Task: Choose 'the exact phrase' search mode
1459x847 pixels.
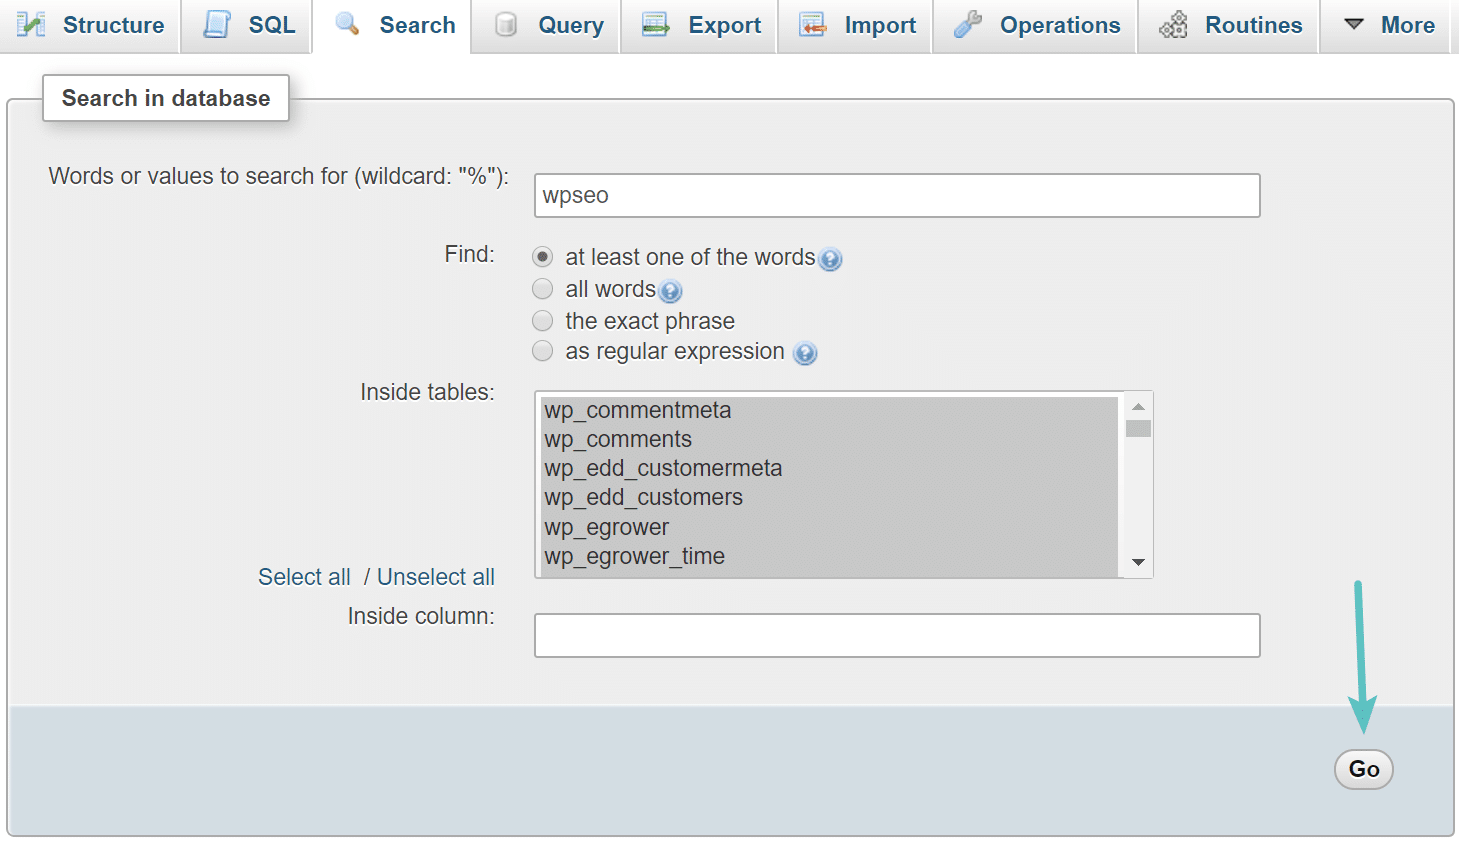Action: coord(542,320)
